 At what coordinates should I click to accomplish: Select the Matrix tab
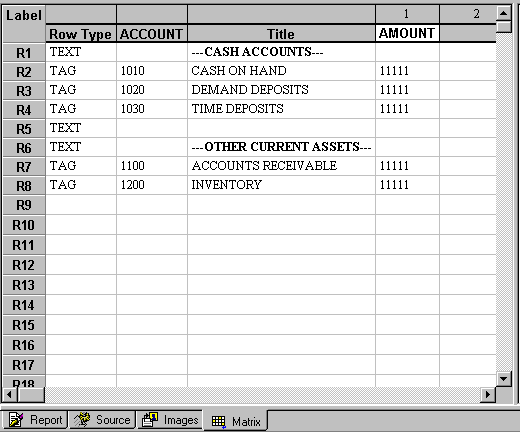236,421
